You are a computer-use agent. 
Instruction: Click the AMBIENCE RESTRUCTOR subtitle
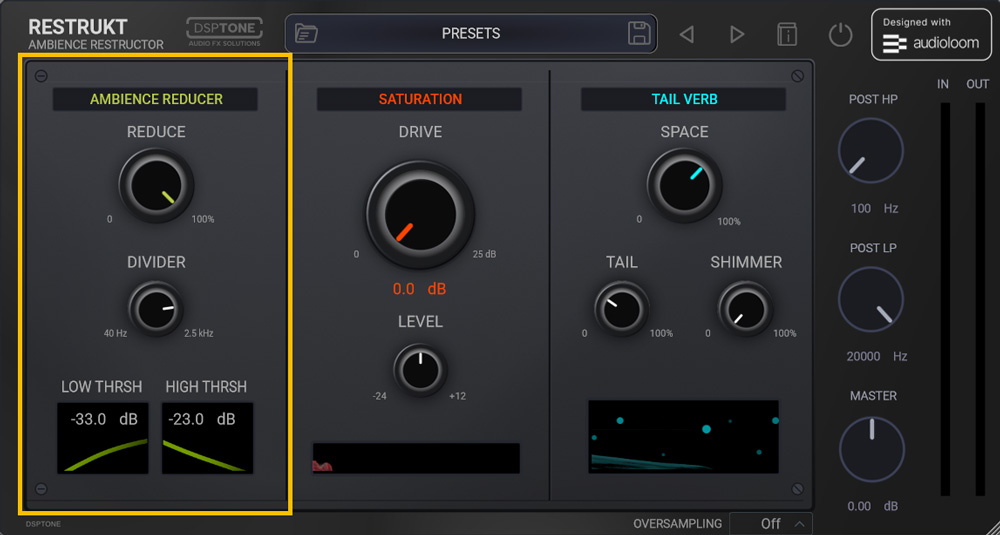tap(96, 45)
